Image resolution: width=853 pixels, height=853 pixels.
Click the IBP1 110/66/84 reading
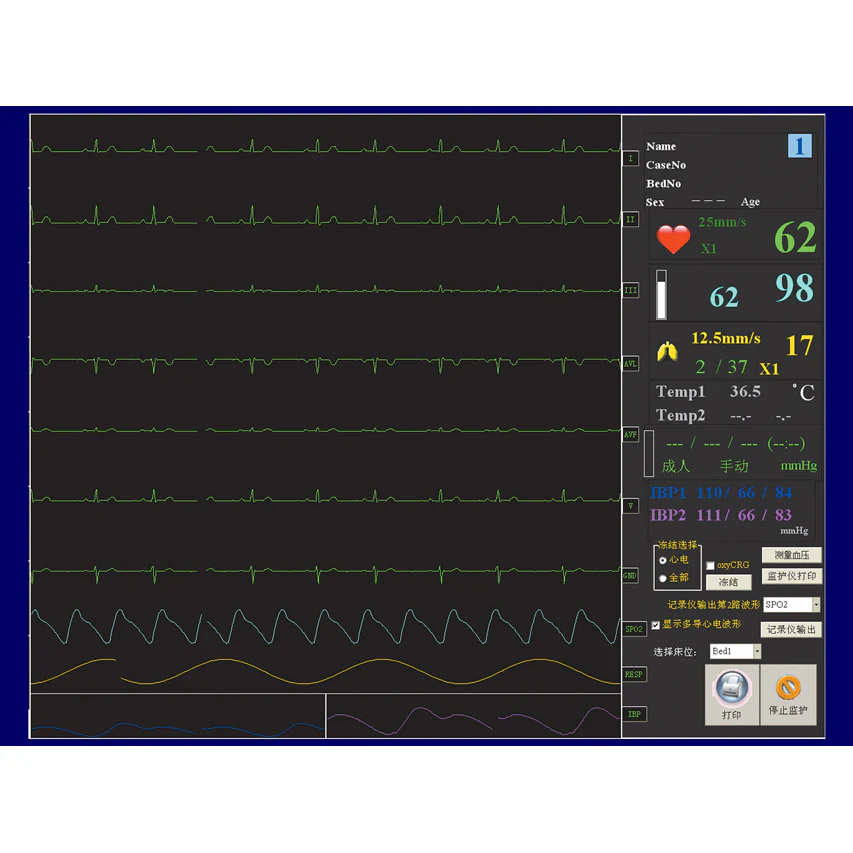tap(721, 493)
